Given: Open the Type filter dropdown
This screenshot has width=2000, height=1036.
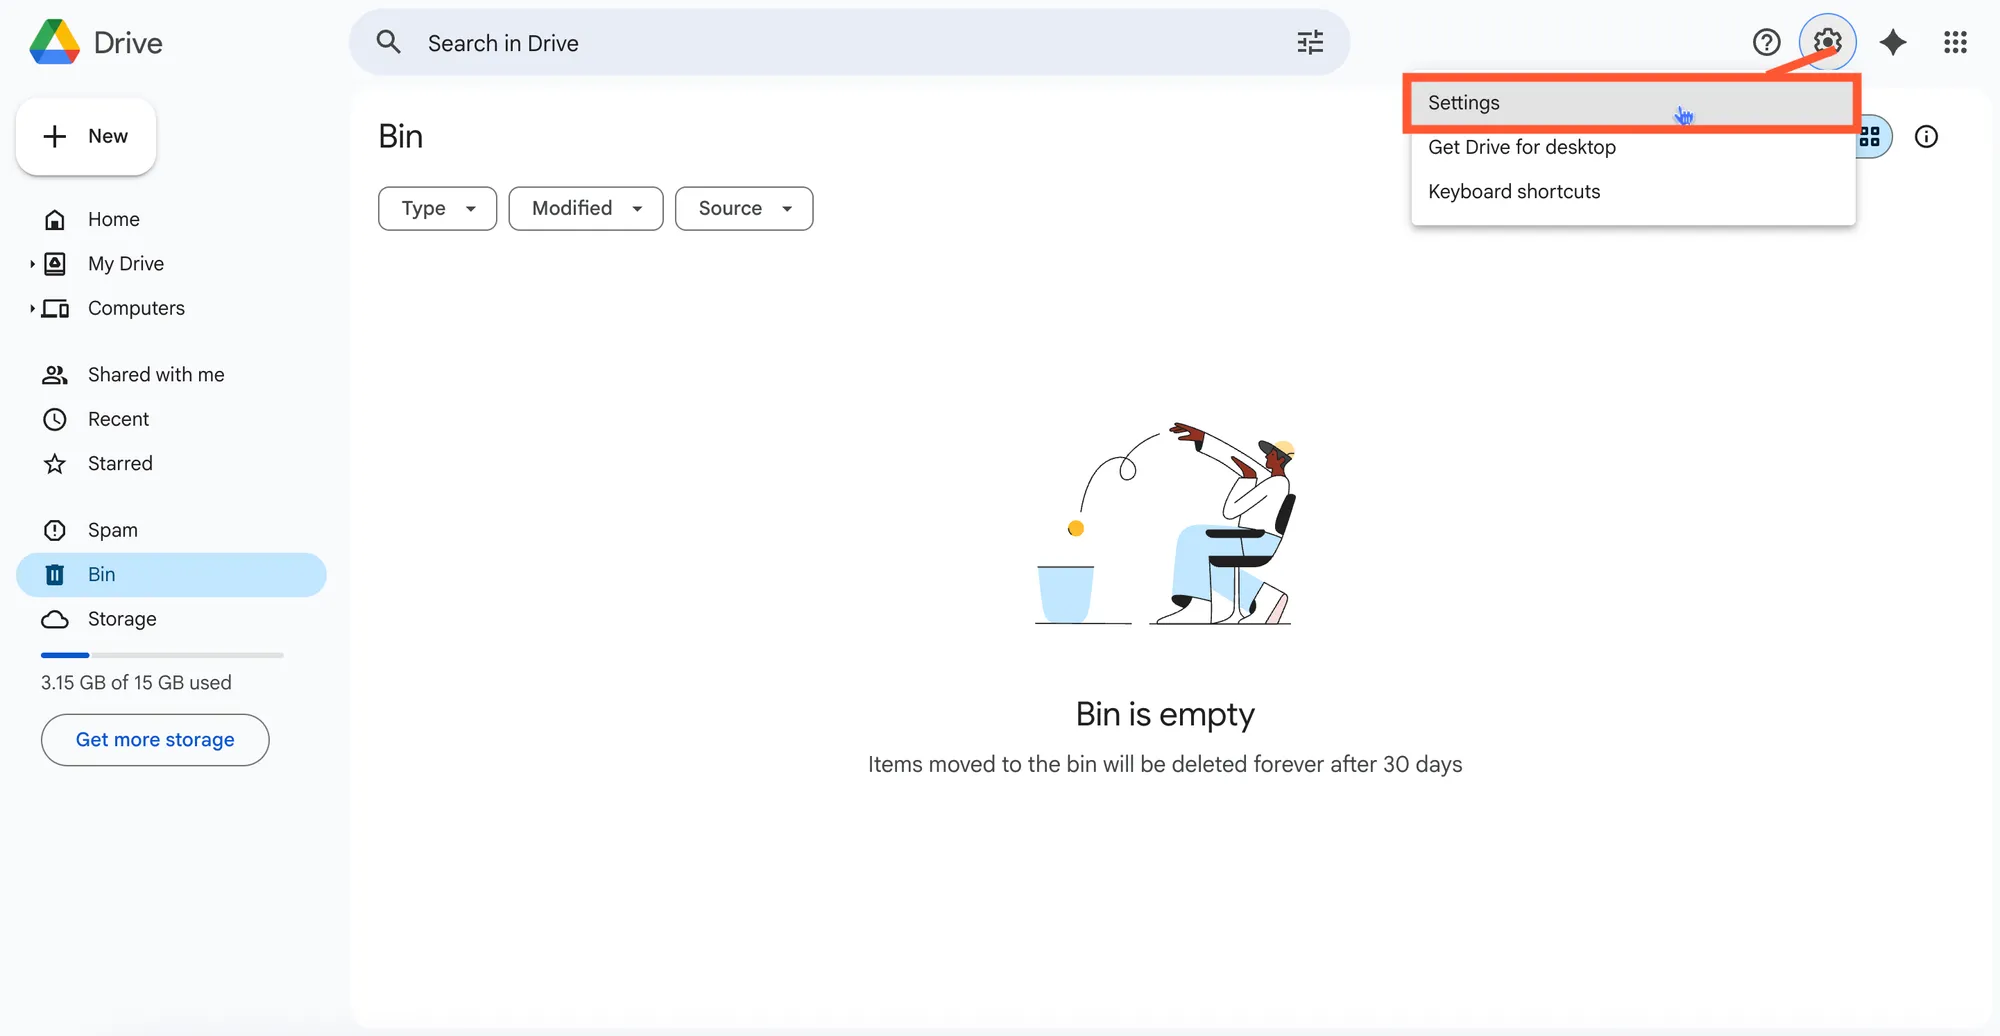Looking at the screenshot, I should coord(437,208).
